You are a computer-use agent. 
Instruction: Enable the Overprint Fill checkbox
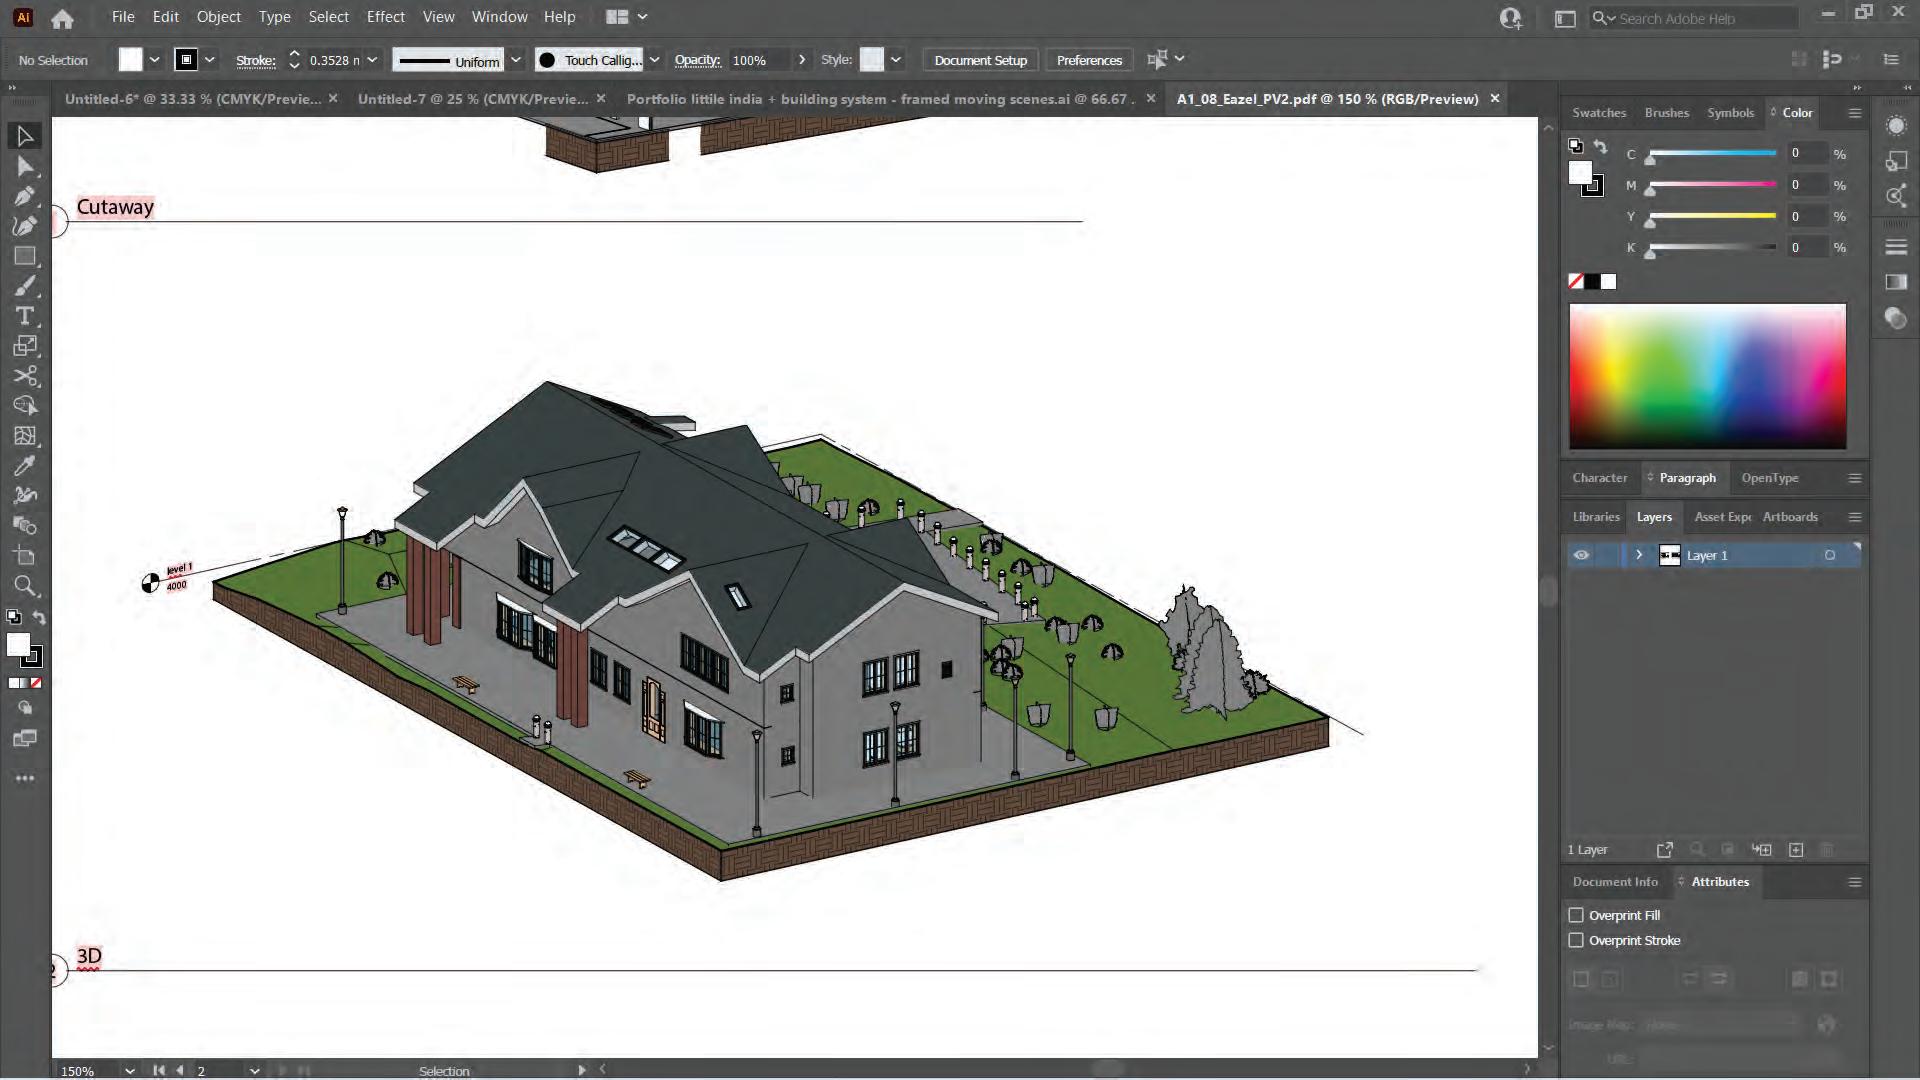point(1576,915)
